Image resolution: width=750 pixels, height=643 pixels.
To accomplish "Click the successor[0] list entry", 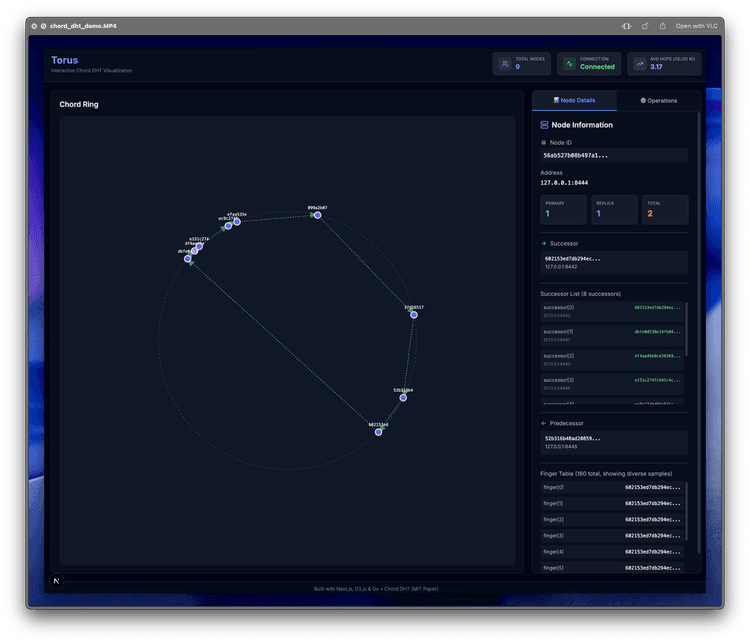I will 610,310.
